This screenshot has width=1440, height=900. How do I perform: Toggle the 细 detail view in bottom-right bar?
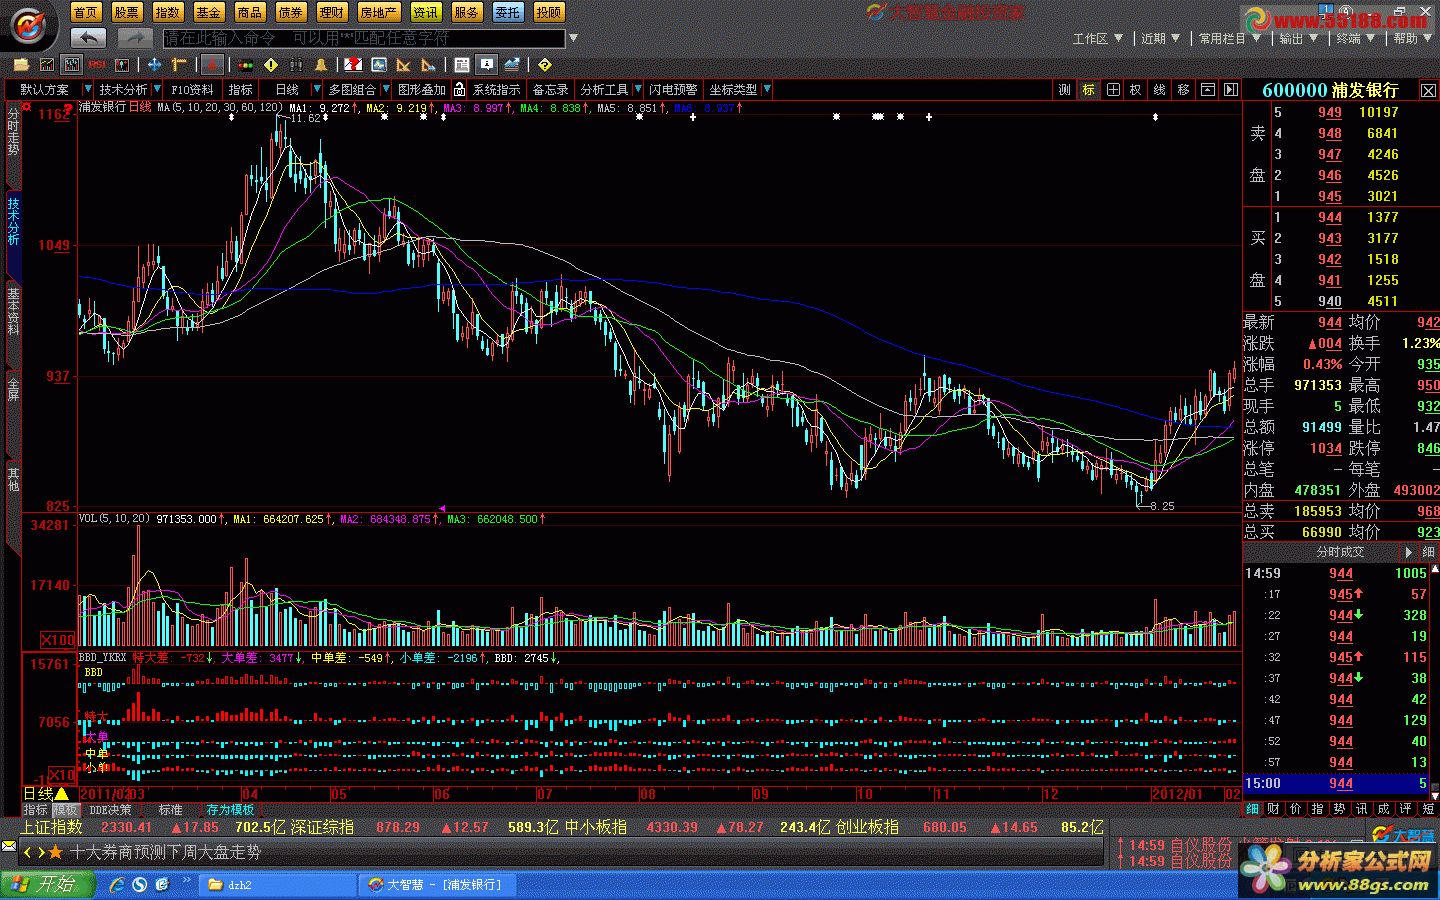click(1252, 808)
